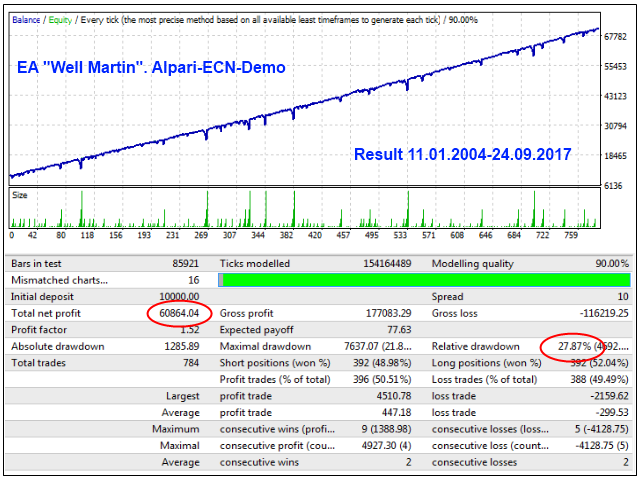This screenshot has width=640, height=480.
Task: Select the circled Total net profit value
Action: coord(180,313)
